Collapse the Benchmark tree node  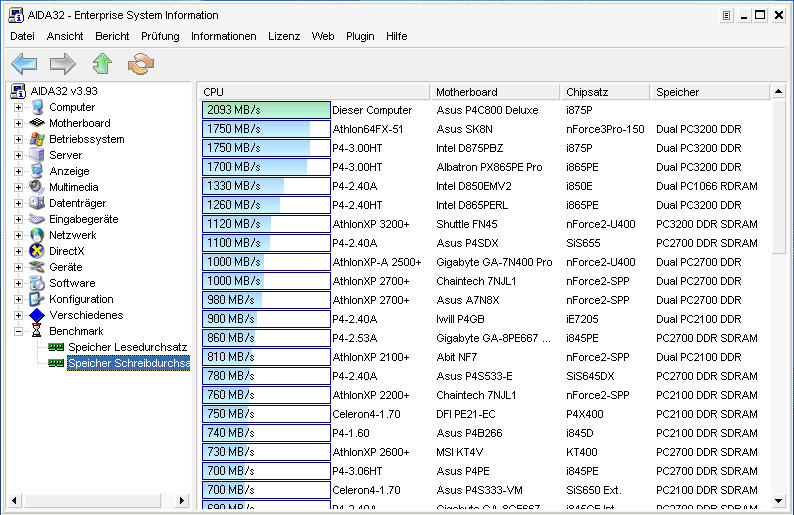pos(18,331)
